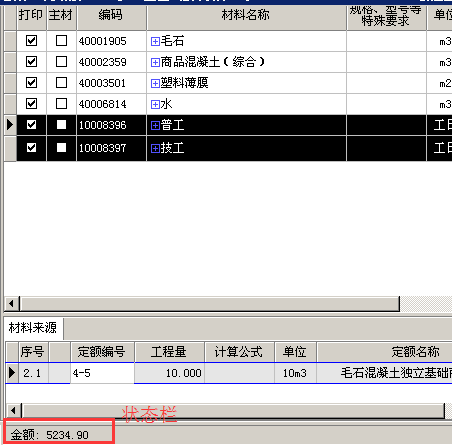452x445 pixels.
Task: Click the 材料名称 column header
Action: 246,16
